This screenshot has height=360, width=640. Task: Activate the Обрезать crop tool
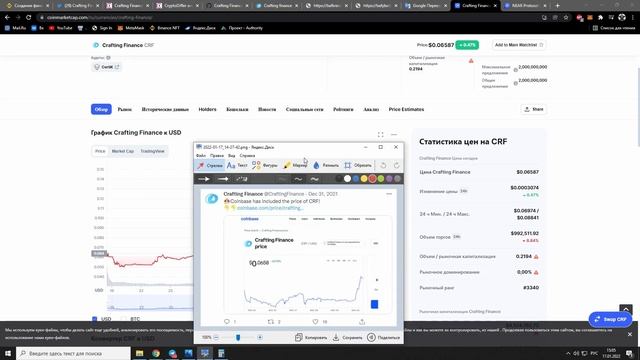pyautogui.click(x=358, y=165)
